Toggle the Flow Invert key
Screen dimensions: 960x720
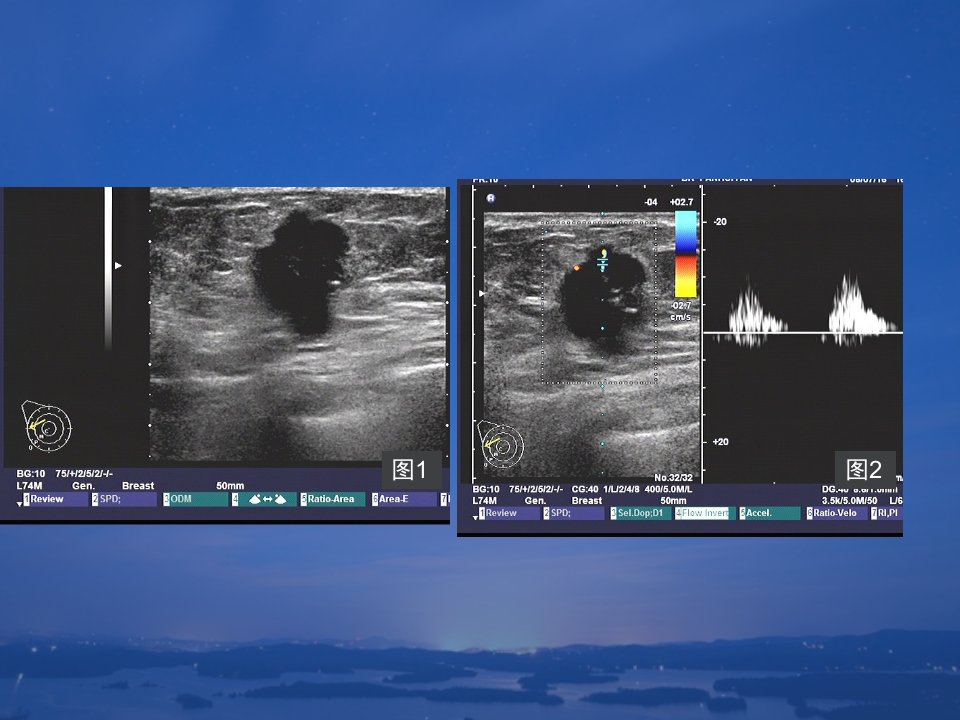705,513
